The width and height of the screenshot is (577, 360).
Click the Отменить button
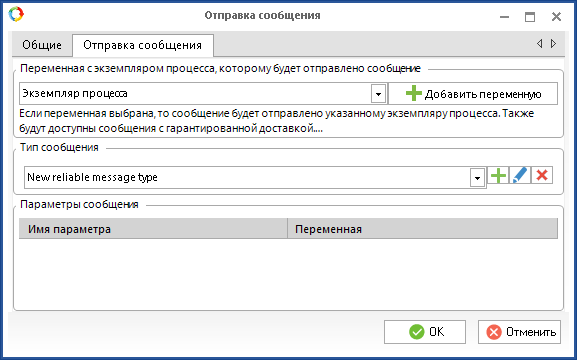pos(519,332)
